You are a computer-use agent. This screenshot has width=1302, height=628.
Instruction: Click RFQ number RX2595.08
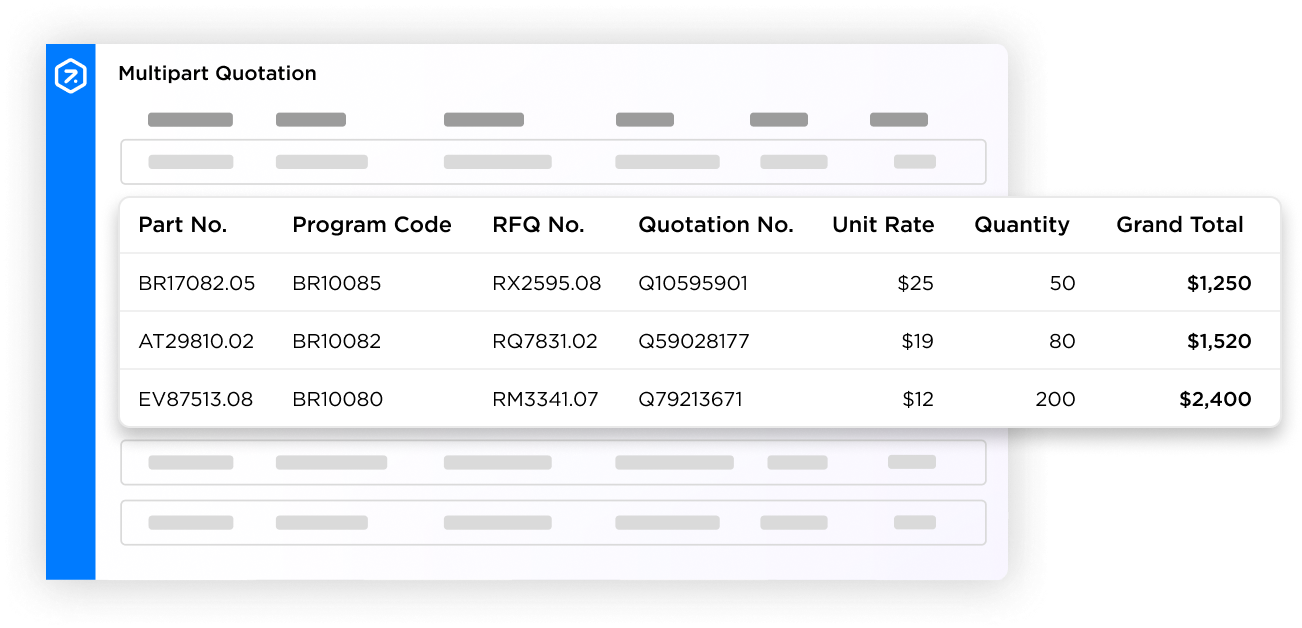click(547, 283)
